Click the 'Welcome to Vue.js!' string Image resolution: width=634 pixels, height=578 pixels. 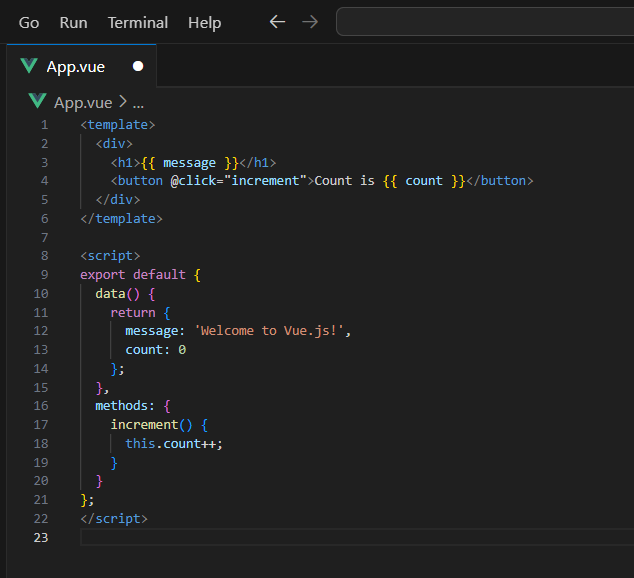click(269, 331)
